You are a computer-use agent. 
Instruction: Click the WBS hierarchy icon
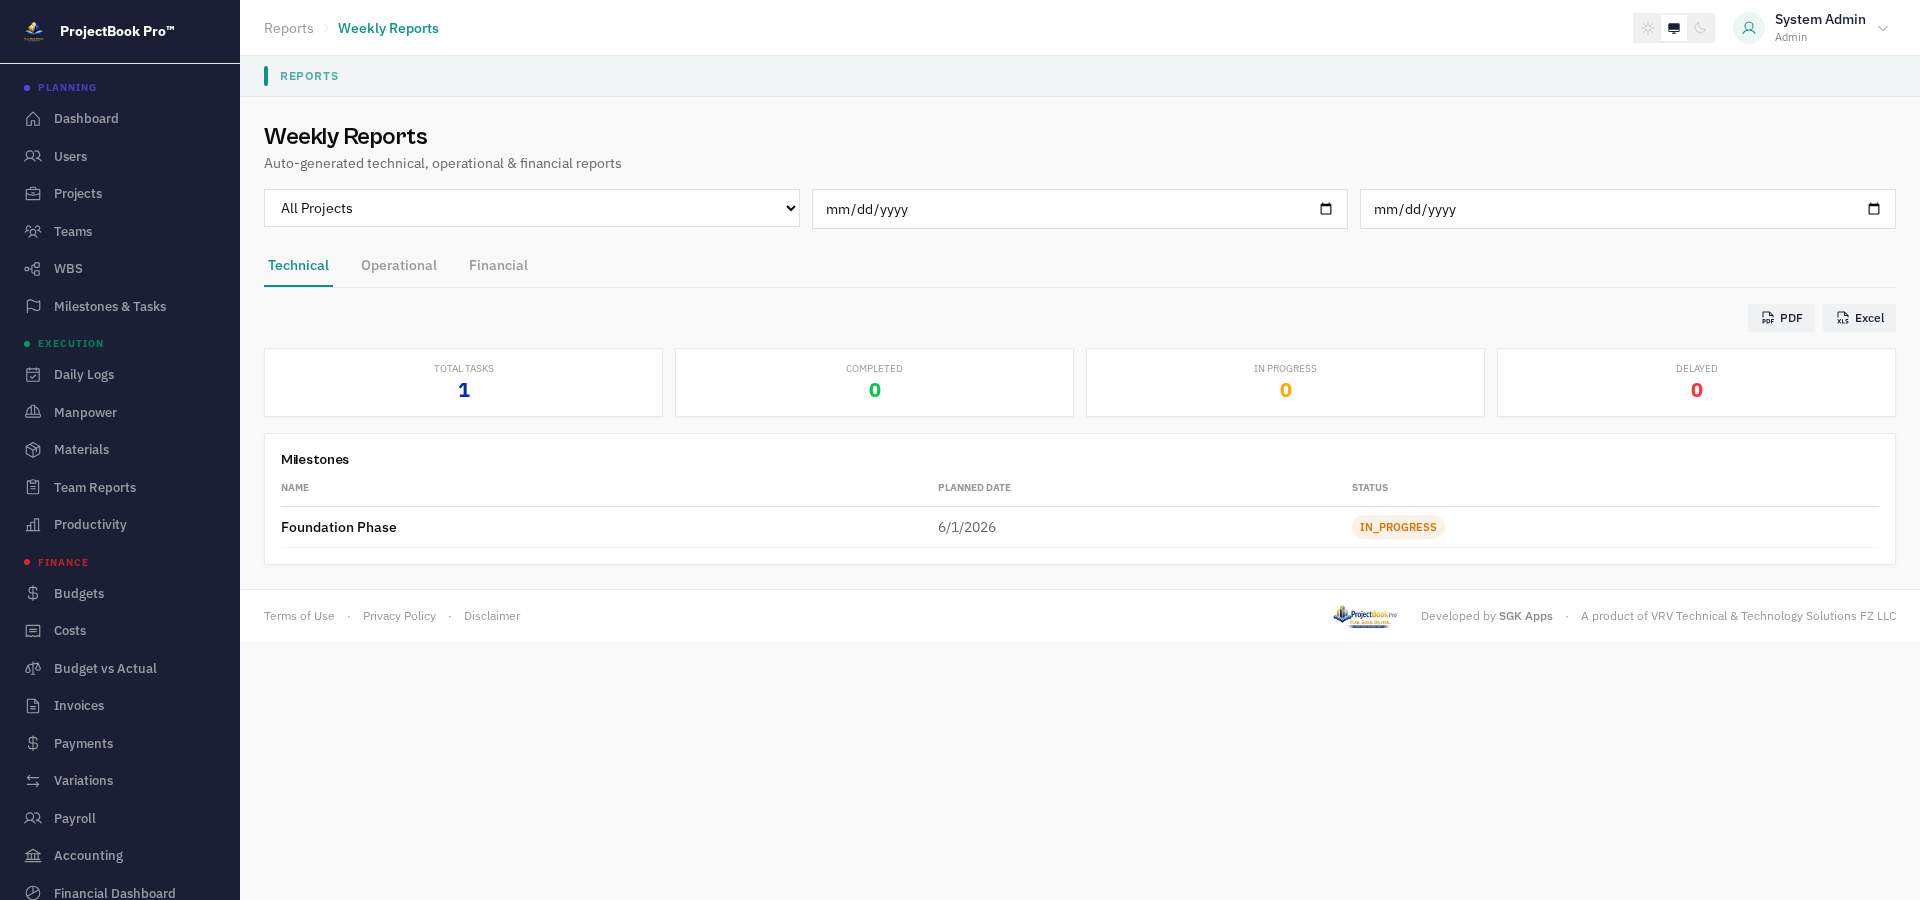33,269
